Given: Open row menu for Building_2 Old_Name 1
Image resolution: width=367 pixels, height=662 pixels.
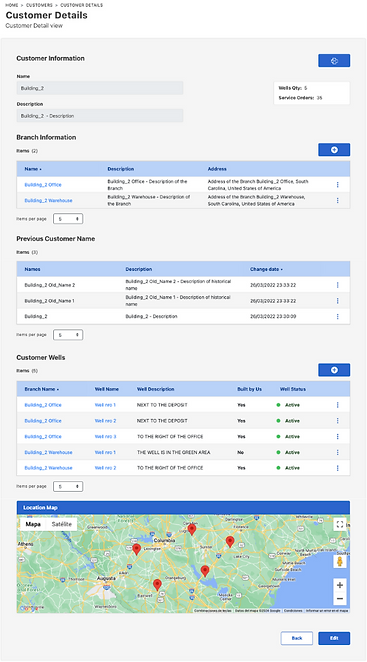Looking at the screenshot, I should tap(337, 301).
